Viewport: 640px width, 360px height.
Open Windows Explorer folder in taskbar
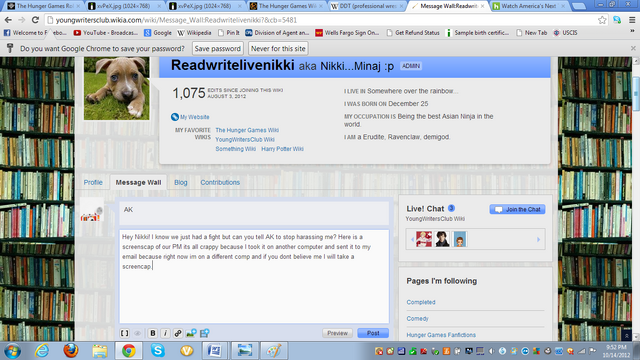[100, 351]
